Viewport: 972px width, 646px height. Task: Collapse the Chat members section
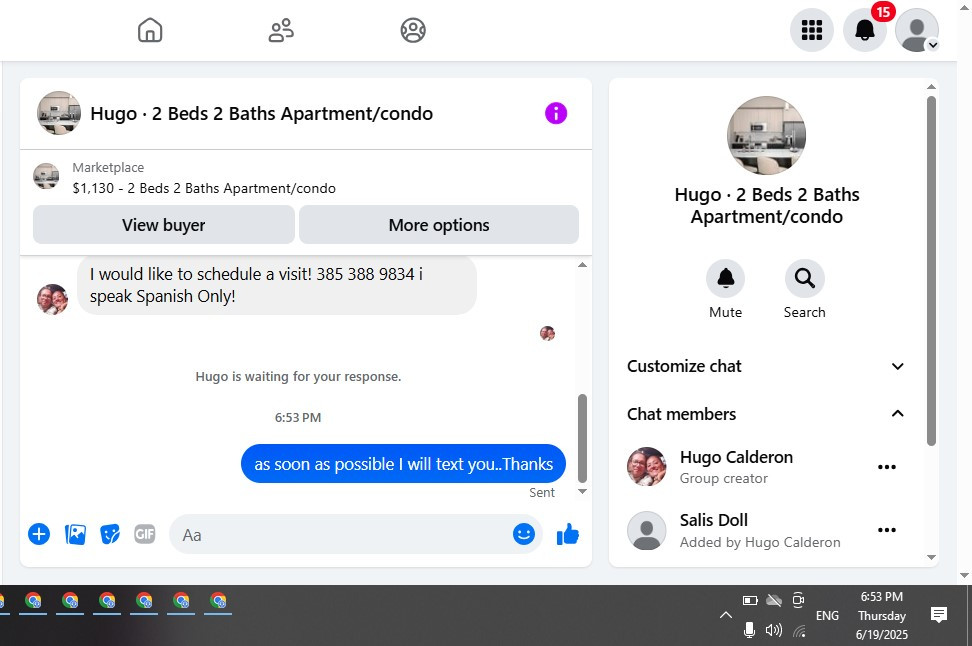[766, 414]
